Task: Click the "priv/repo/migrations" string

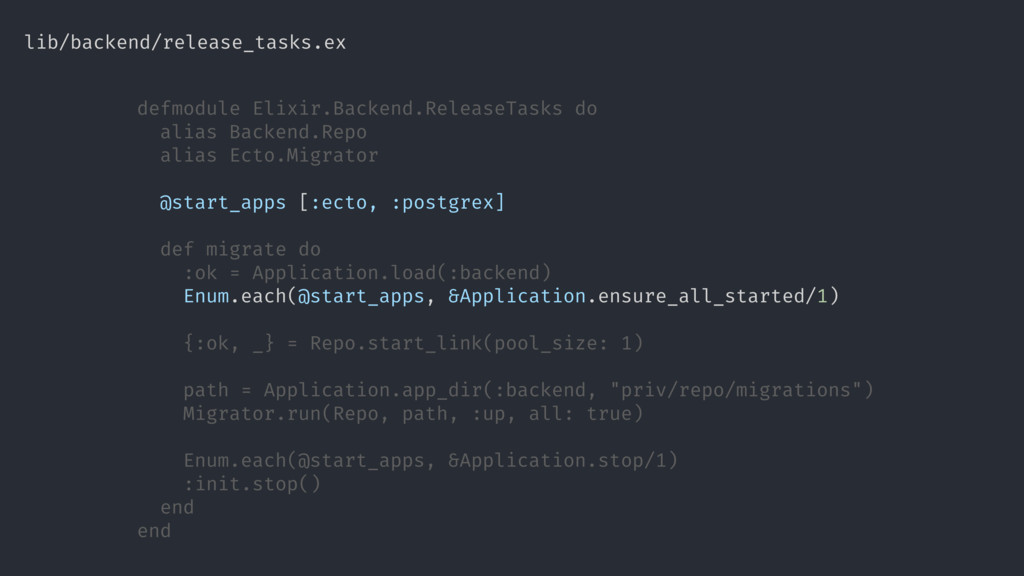Action: 736,391
